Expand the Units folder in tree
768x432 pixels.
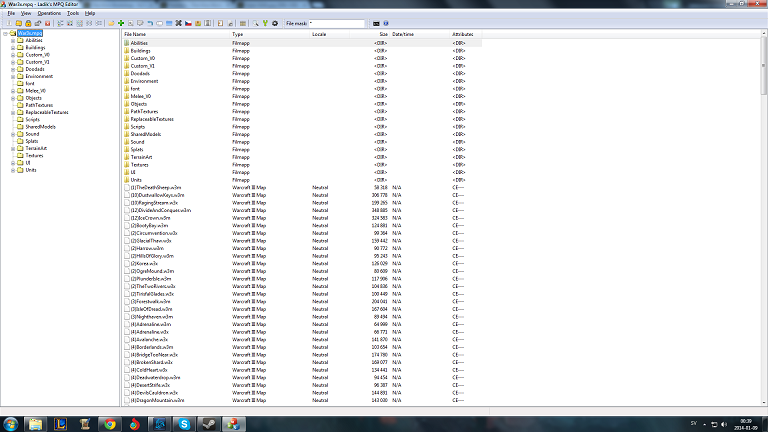point(13,170)
